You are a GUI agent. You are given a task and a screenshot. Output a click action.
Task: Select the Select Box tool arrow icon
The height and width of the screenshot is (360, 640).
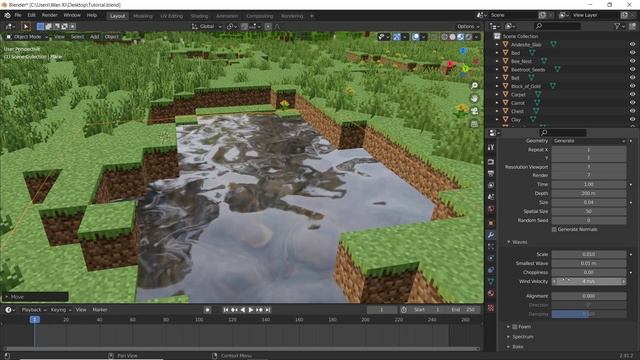tap(26, 27)
